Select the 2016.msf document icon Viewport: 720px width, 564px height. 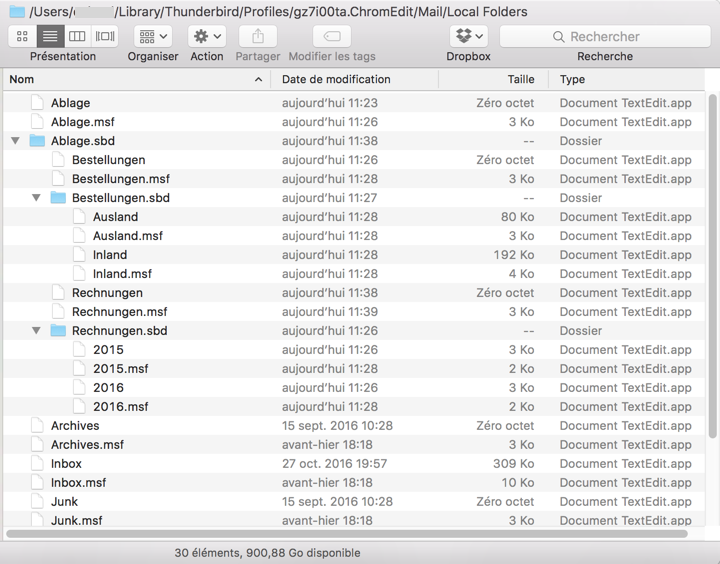click(x=79, y=406)
